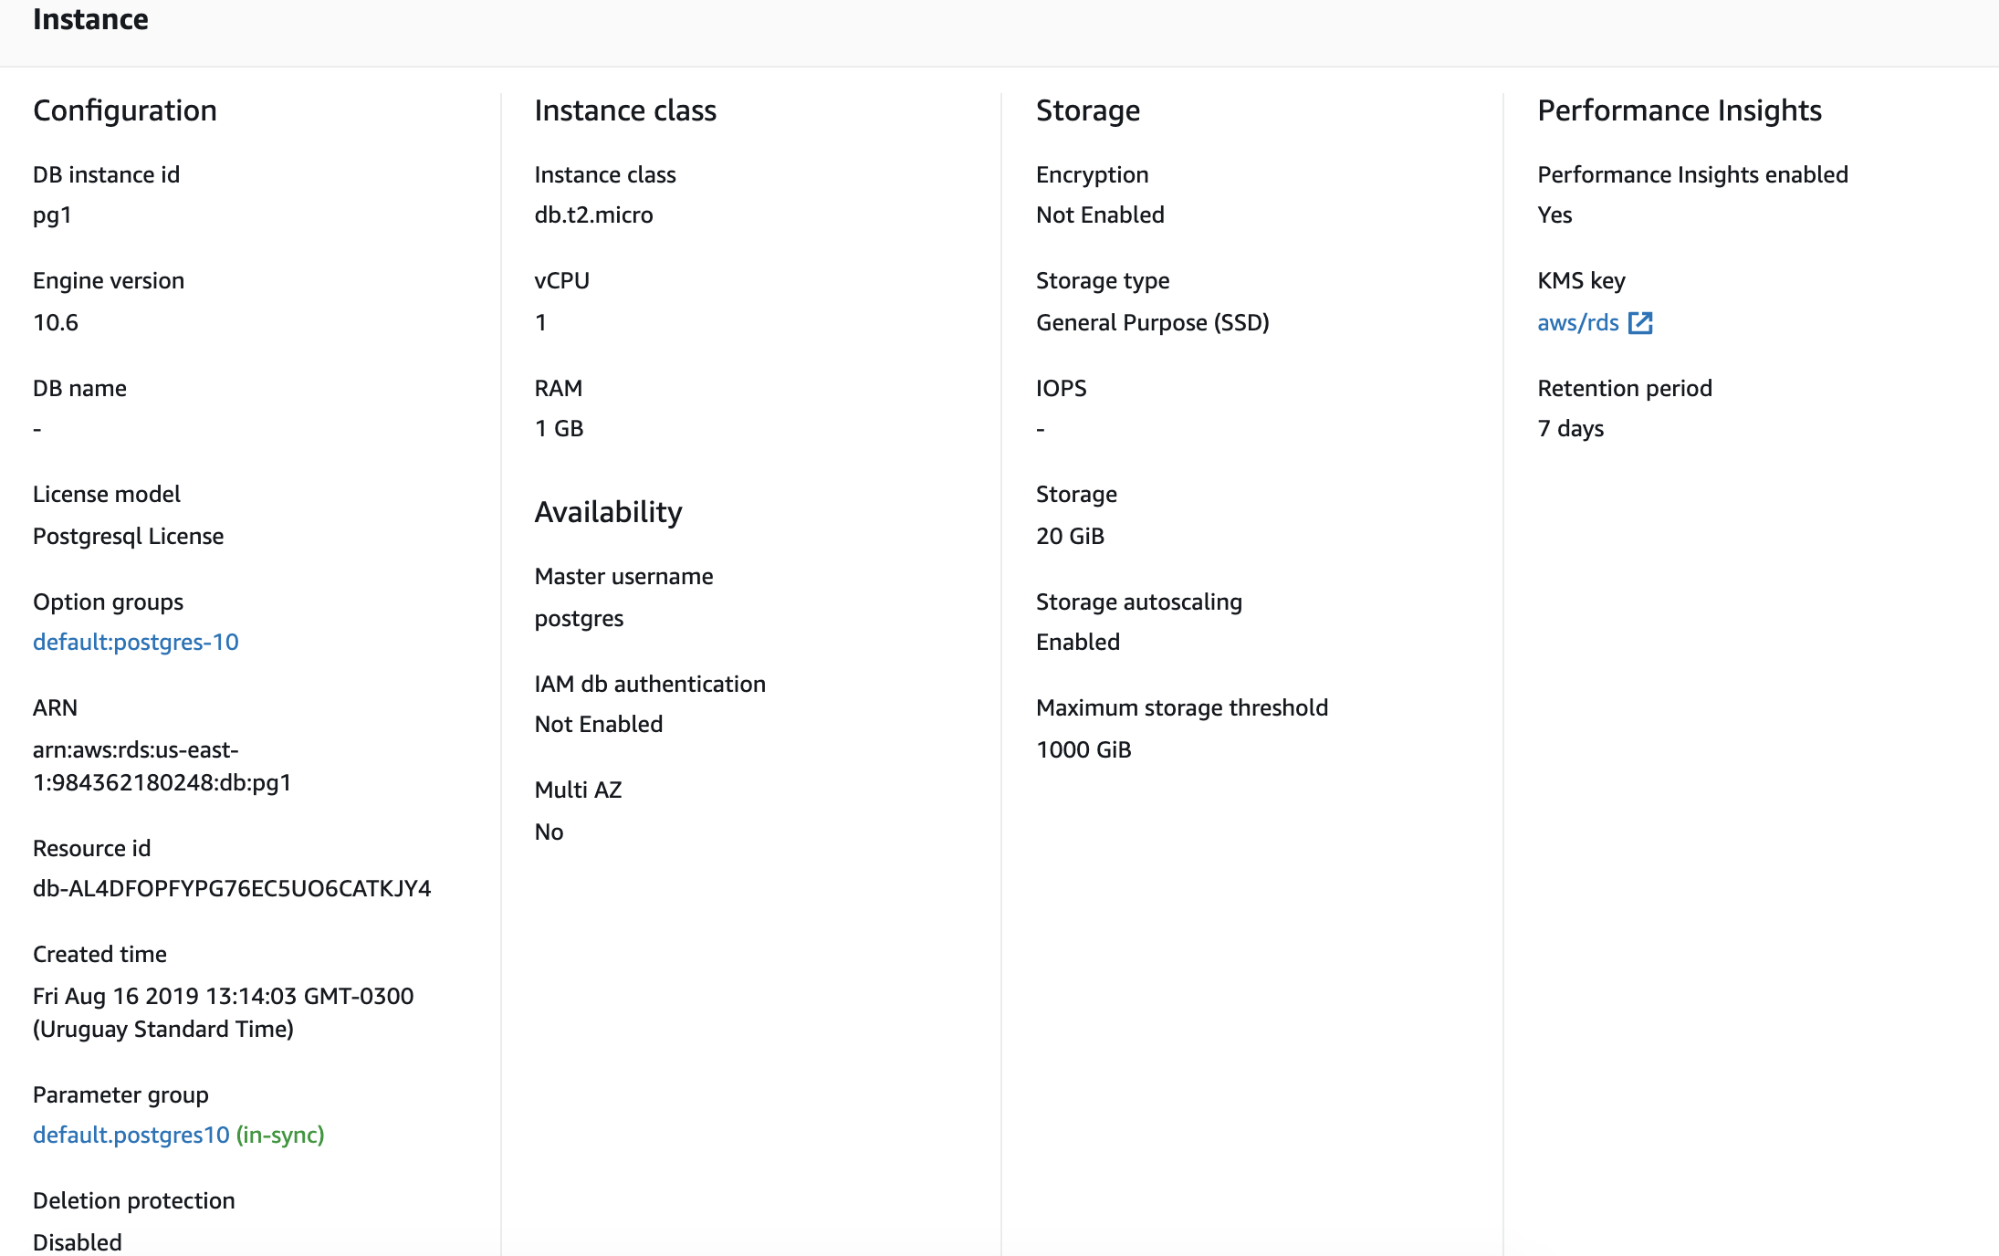Click the Availability heading
The width and height of the screenshot is (1999, 1256).
click(608, 512)
